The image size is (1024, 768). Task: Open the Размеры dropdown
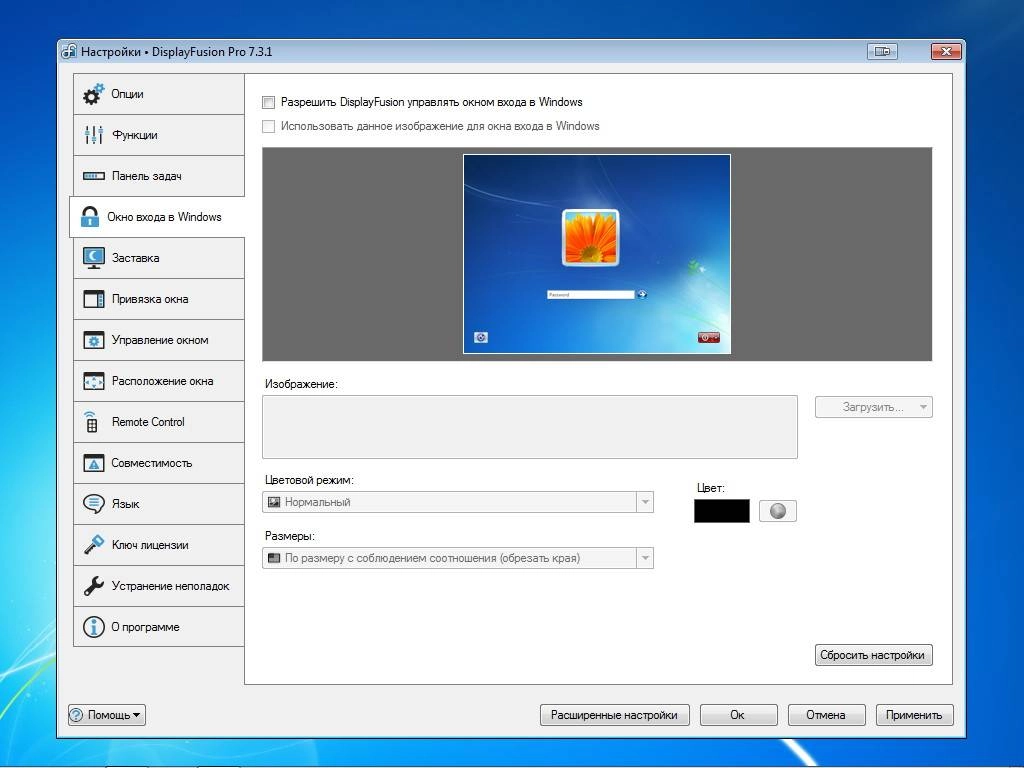coord(458,558)
